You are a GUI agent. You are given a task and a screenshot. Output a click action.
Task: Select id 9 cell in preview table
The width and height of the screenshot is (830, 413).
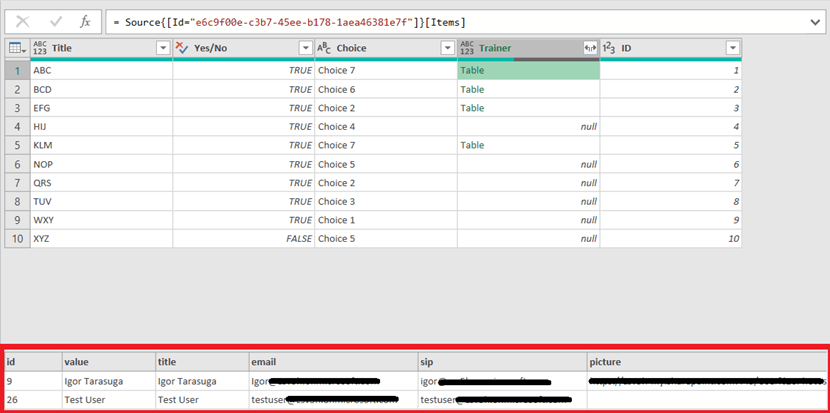(33, 381)
